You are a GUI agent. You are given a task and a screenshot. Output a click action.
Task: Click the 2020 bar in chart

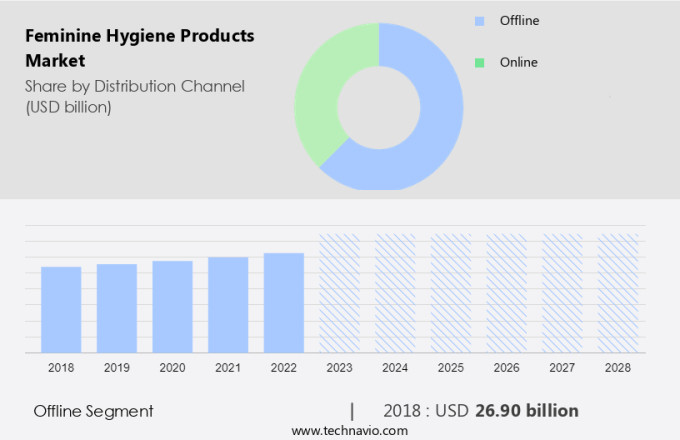click(172, 306)
